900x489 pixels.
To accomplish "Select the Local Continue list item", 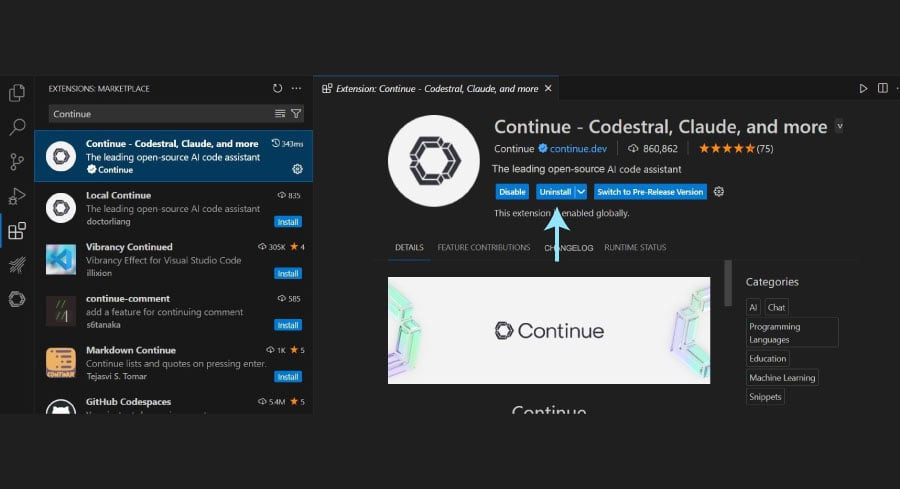I will coord(173,208).
